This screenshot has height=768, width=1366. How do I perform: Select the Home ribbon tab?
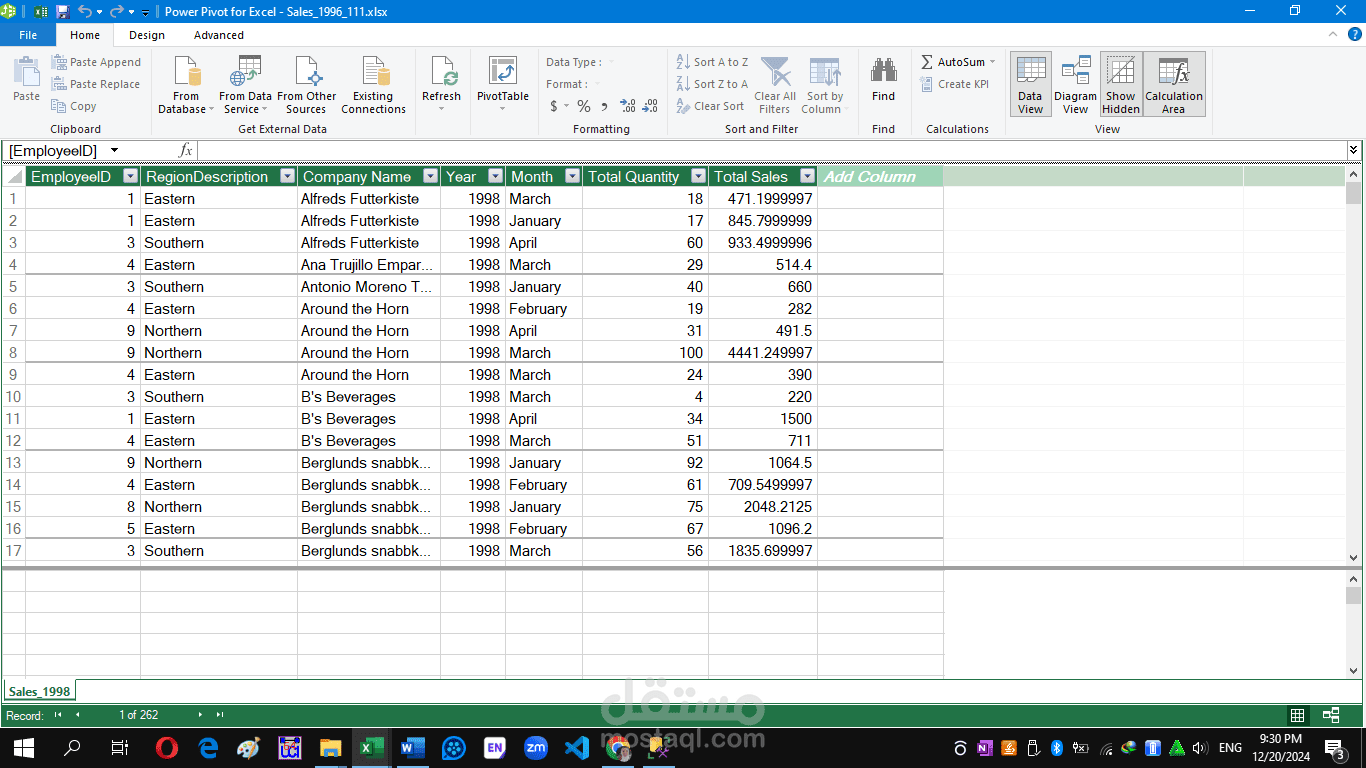coord(85,35)
